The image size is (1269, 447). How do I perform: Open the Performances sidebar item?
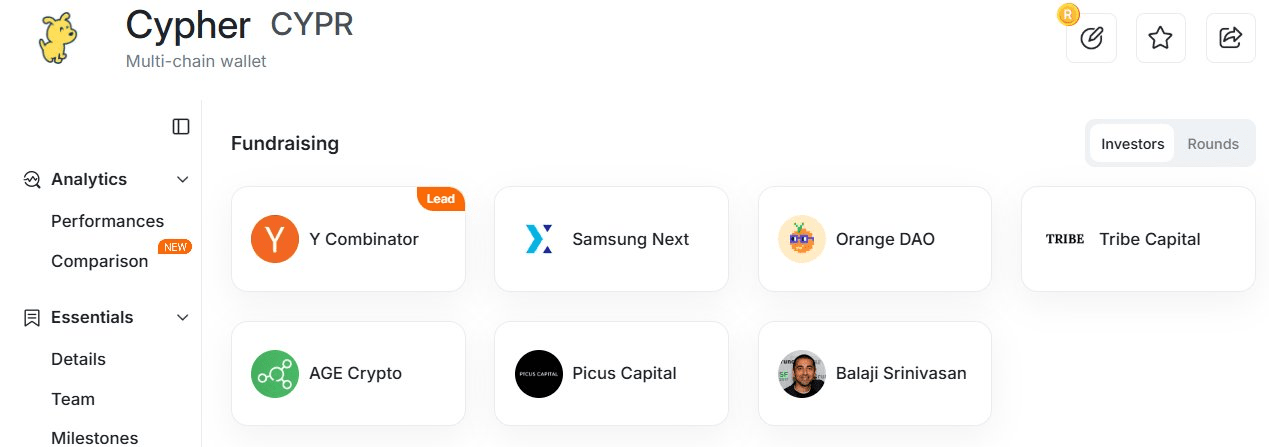(x=107, y=221)
